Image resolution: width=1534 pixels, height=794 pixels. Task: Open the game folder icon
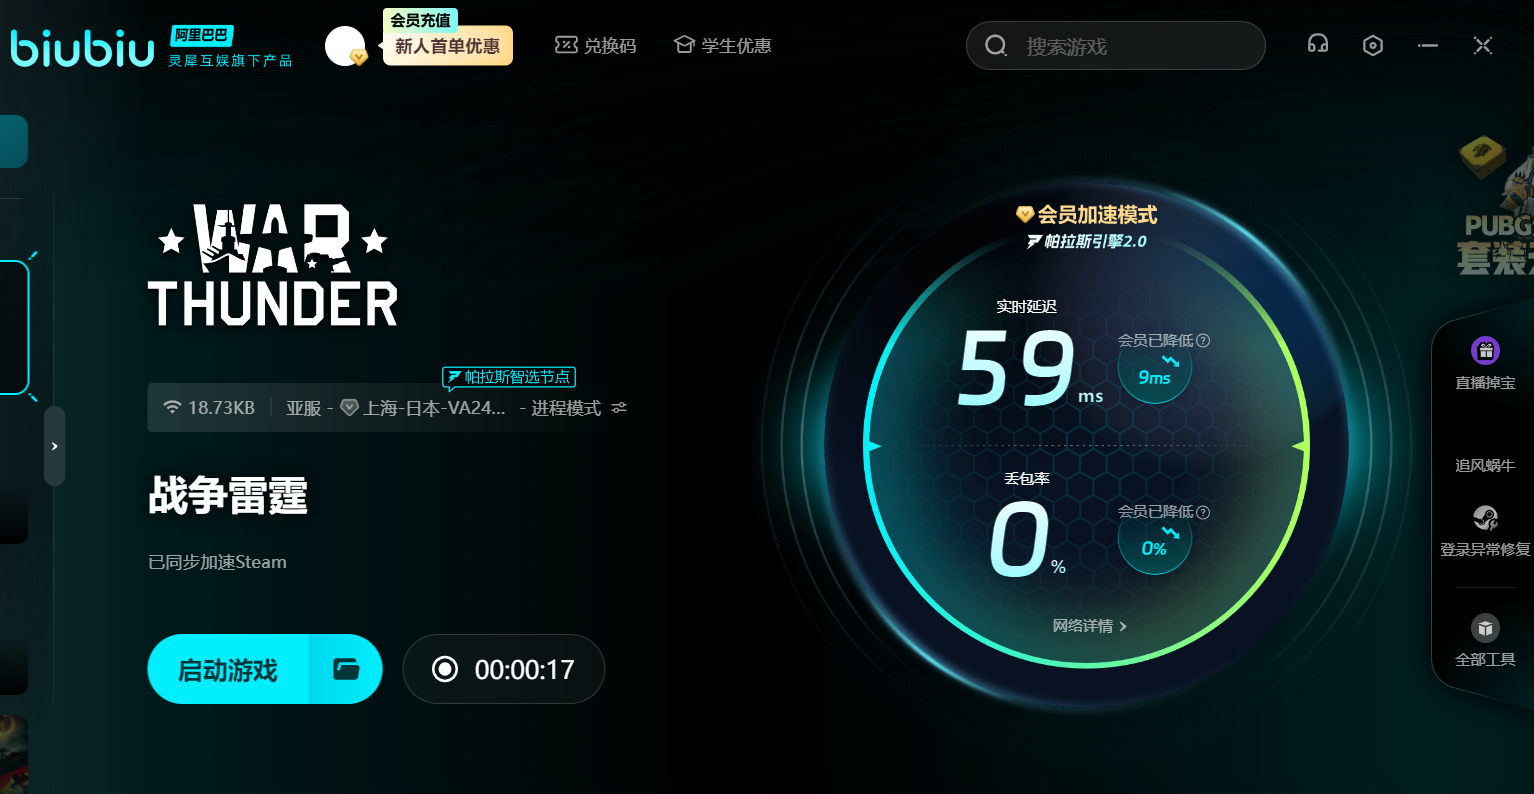tap(346, 669)
